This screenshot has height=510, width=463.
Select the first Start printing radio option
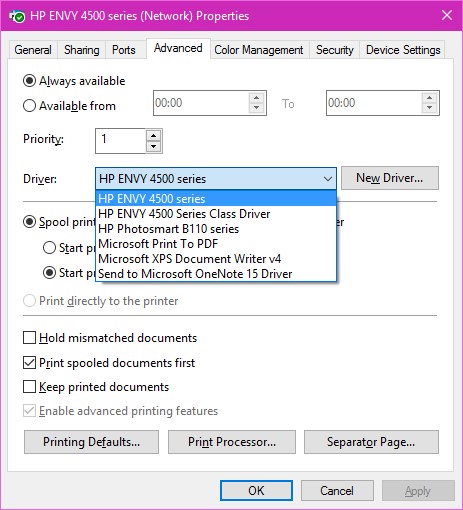49,248
